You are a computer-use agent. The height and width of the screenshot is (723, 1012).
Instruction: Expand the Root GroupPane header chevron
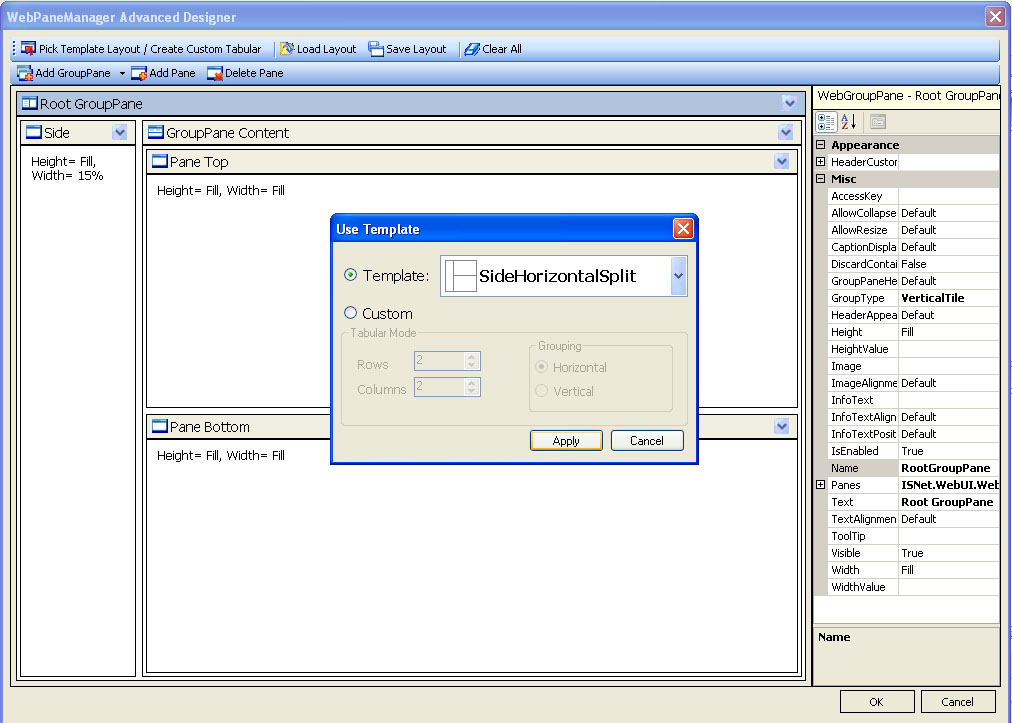point(790,103)
